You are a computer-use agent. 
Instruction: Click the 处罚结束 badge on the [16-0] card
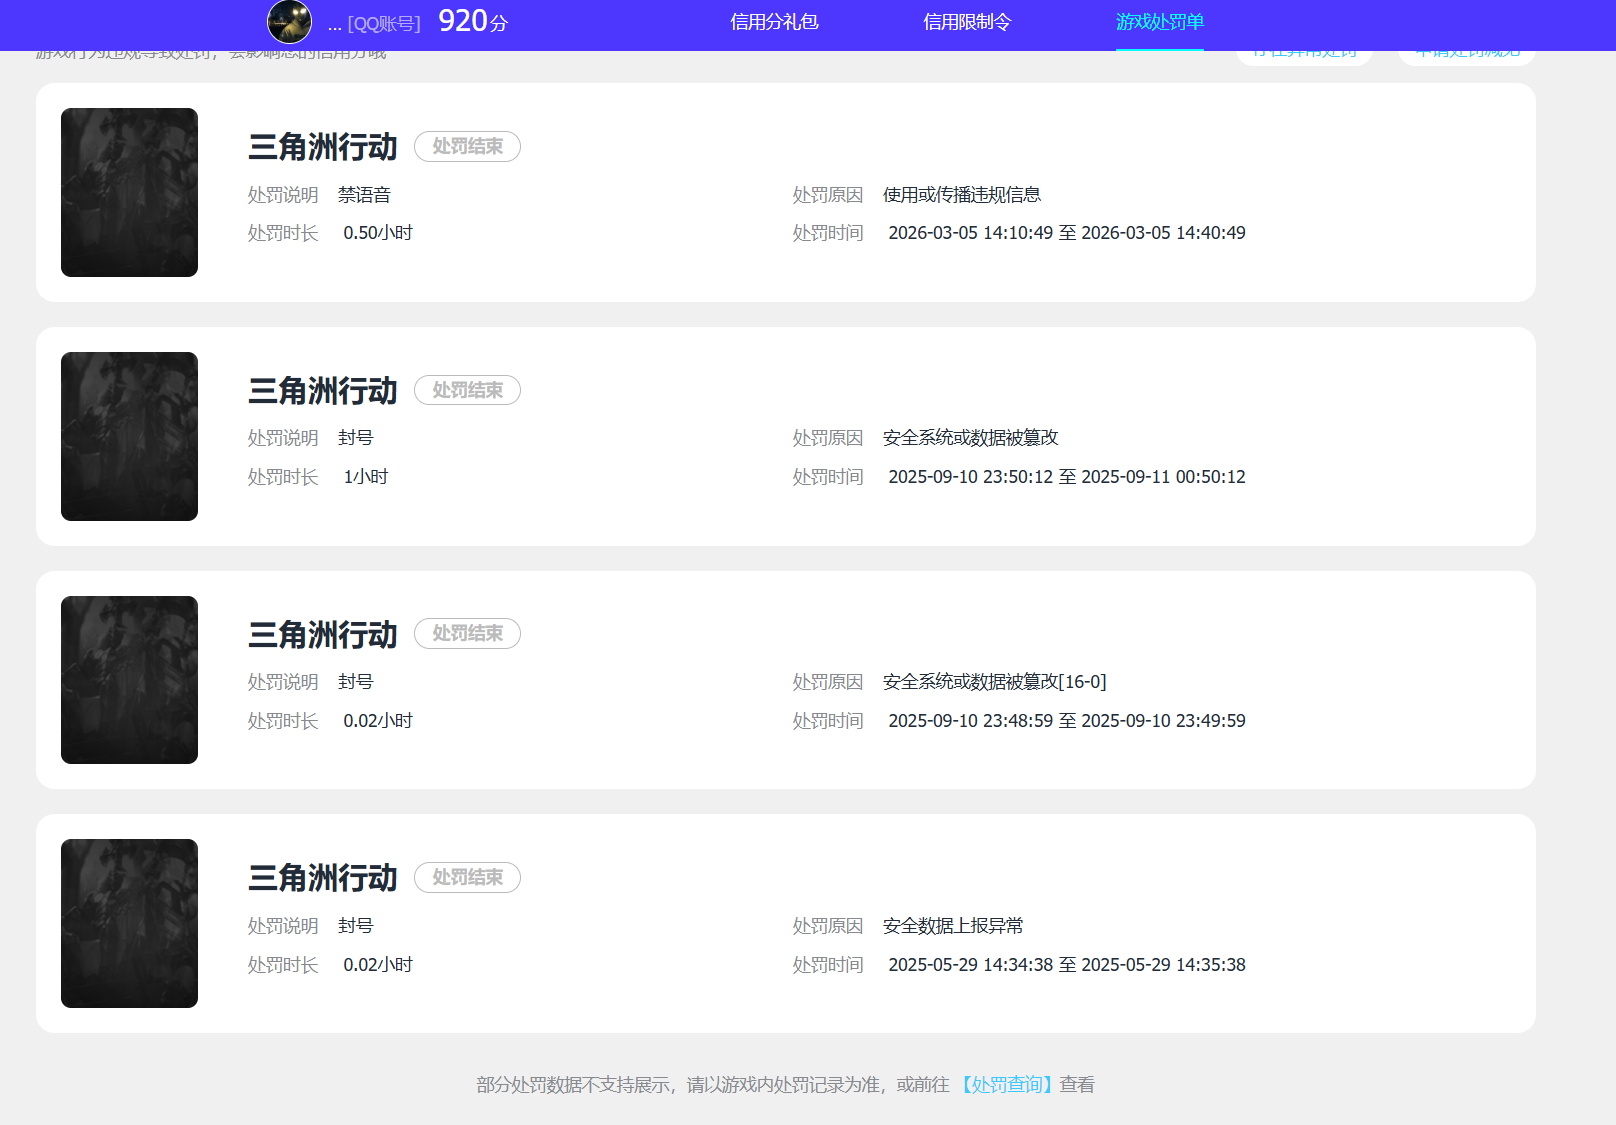tap(467, 633)
